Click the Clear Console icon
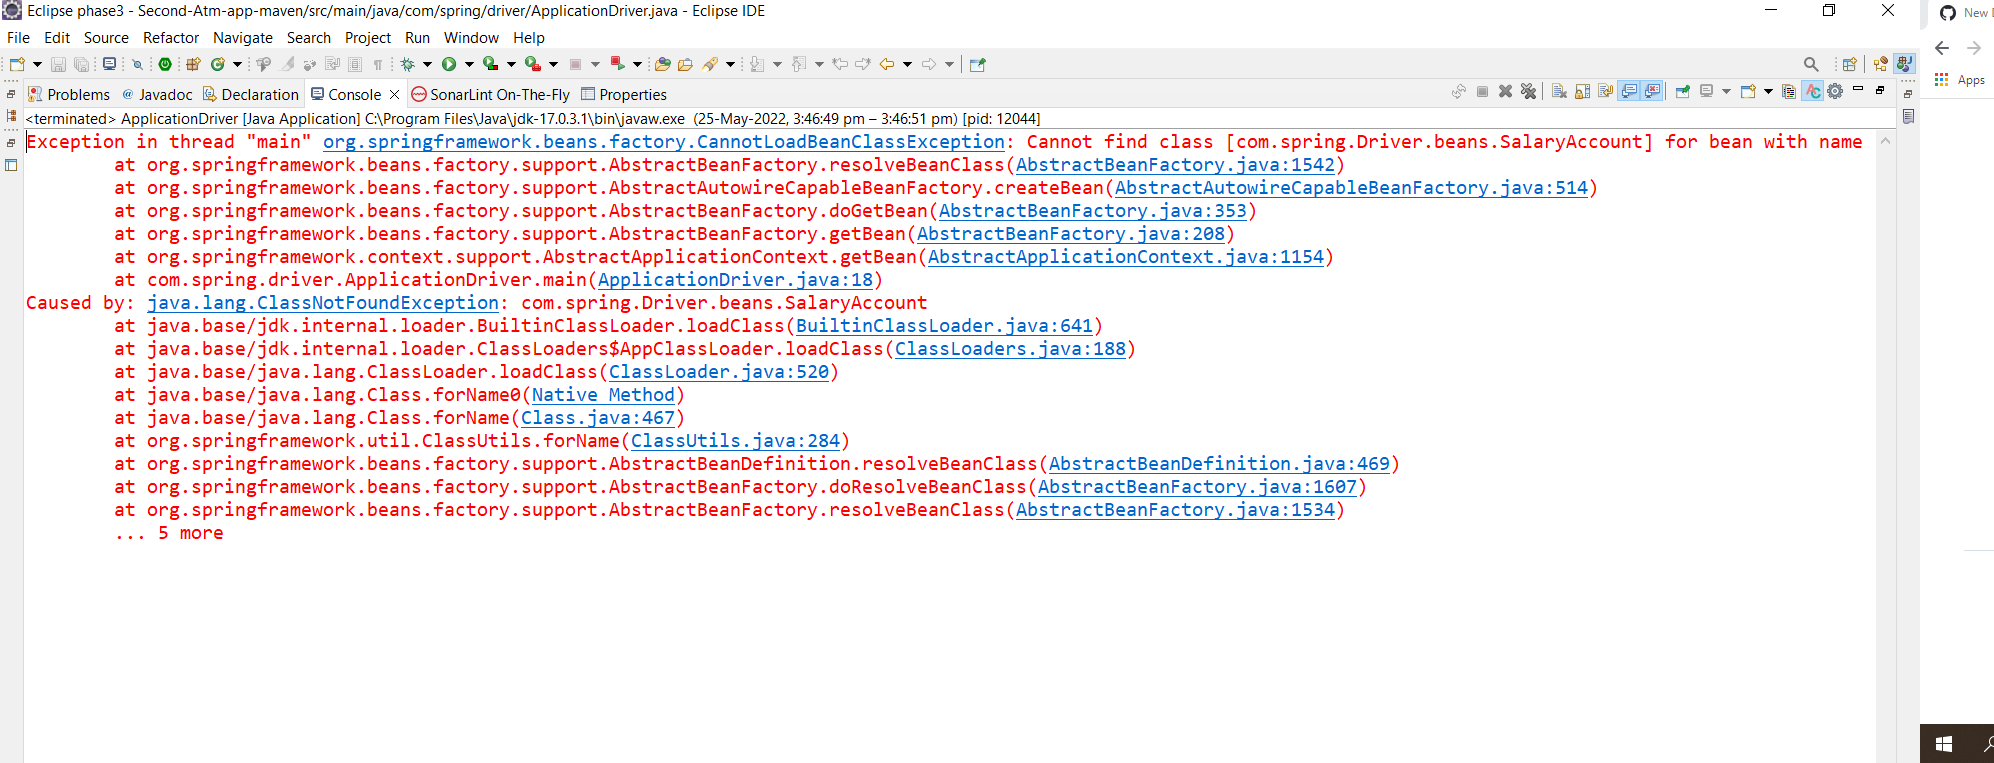Viewport: 1994px width, 763px height. click(1559, 92)
